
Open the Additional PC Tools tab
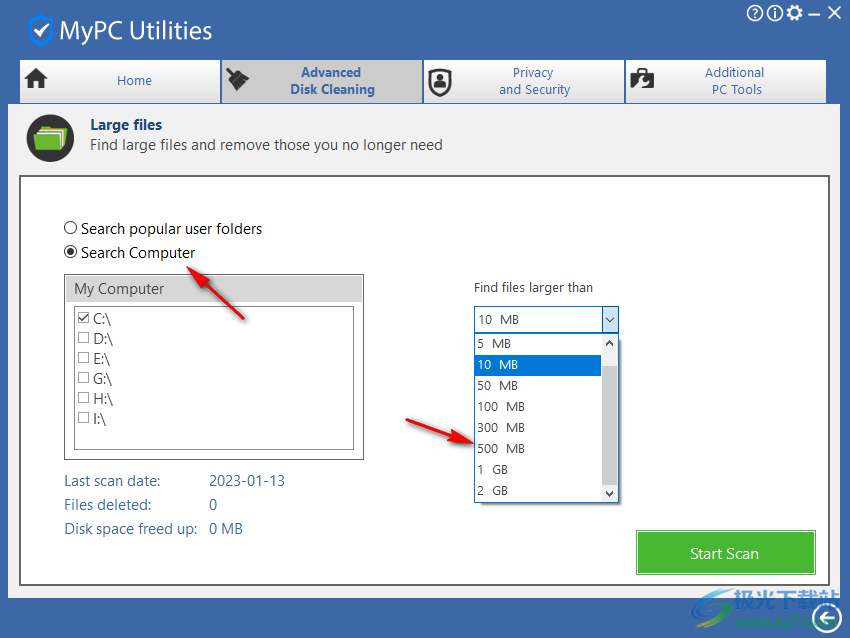point(726,81)
